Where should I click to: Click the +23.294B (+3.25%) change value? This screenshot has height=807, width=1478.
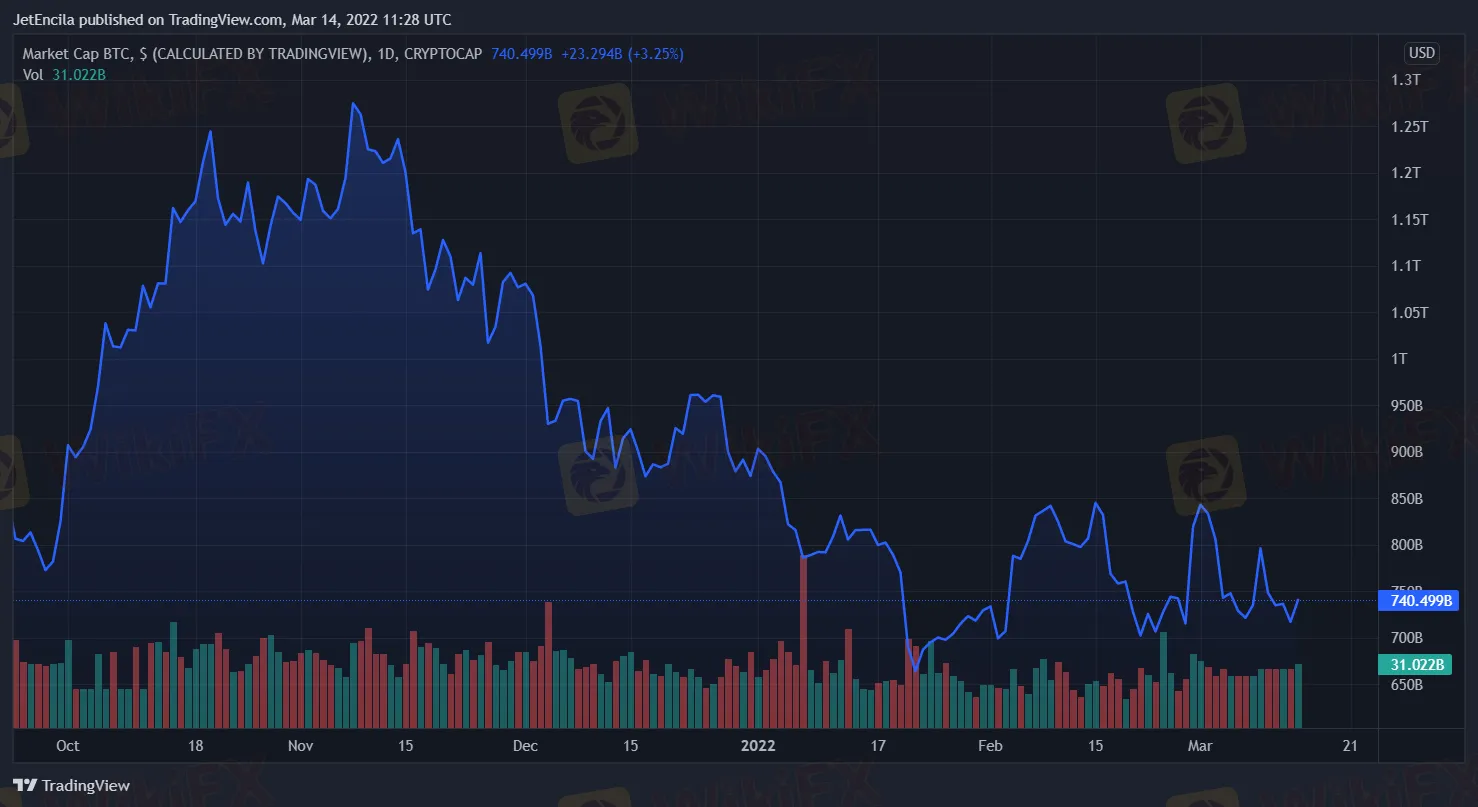621,54
